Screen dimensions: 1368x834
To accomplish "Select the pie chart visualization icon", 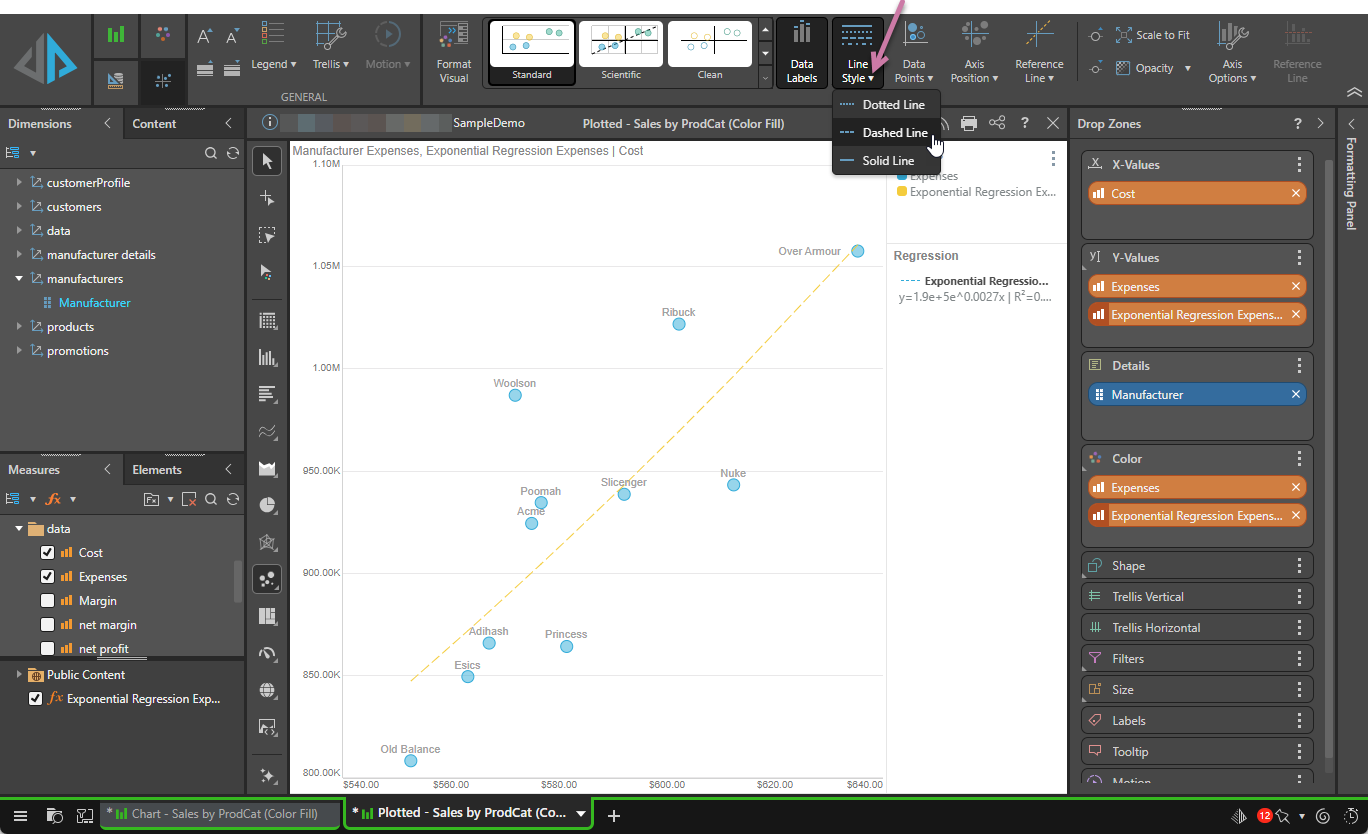I will 267,505.
